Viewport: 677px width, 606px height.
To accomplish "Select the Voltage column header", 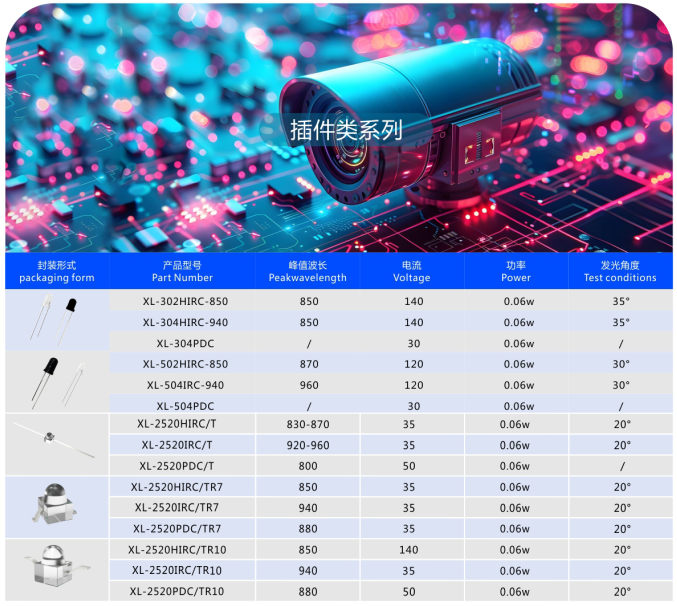I will [x=411, y=272].
